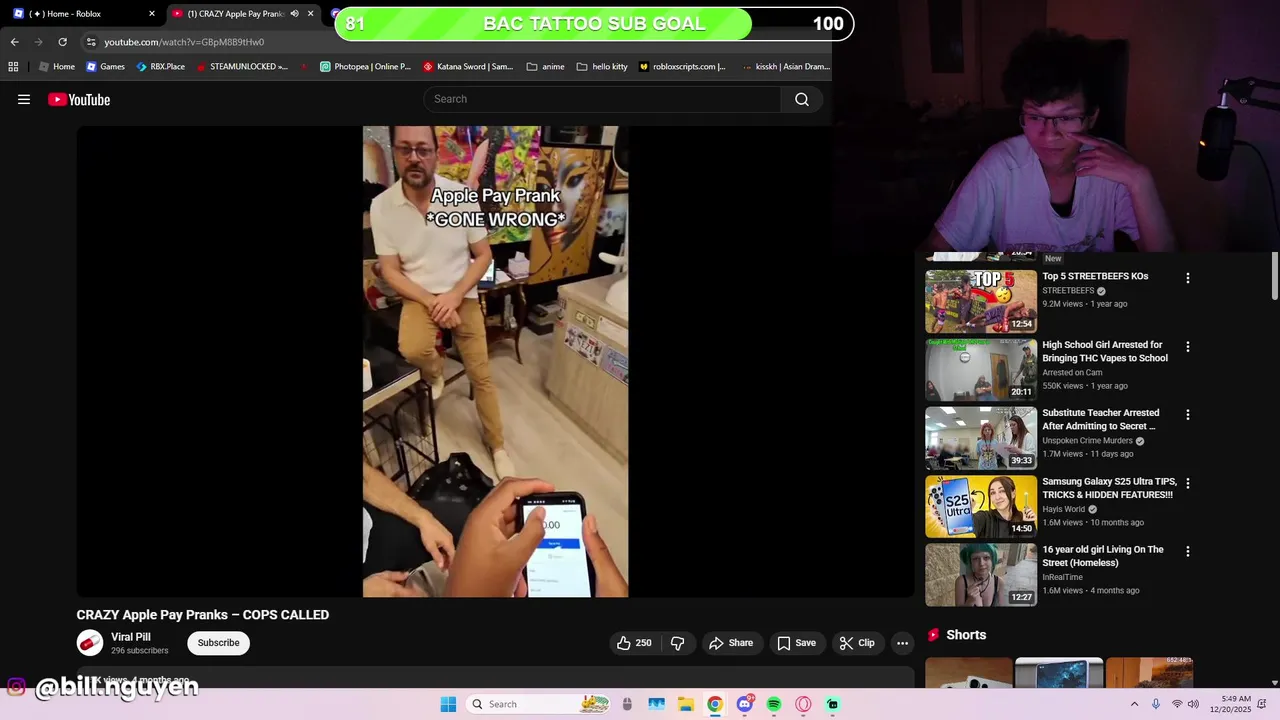Viewport: 1280px width, 720px height.
Task: Mute the tab using speaker icon
Action: [x=294, y=14]
